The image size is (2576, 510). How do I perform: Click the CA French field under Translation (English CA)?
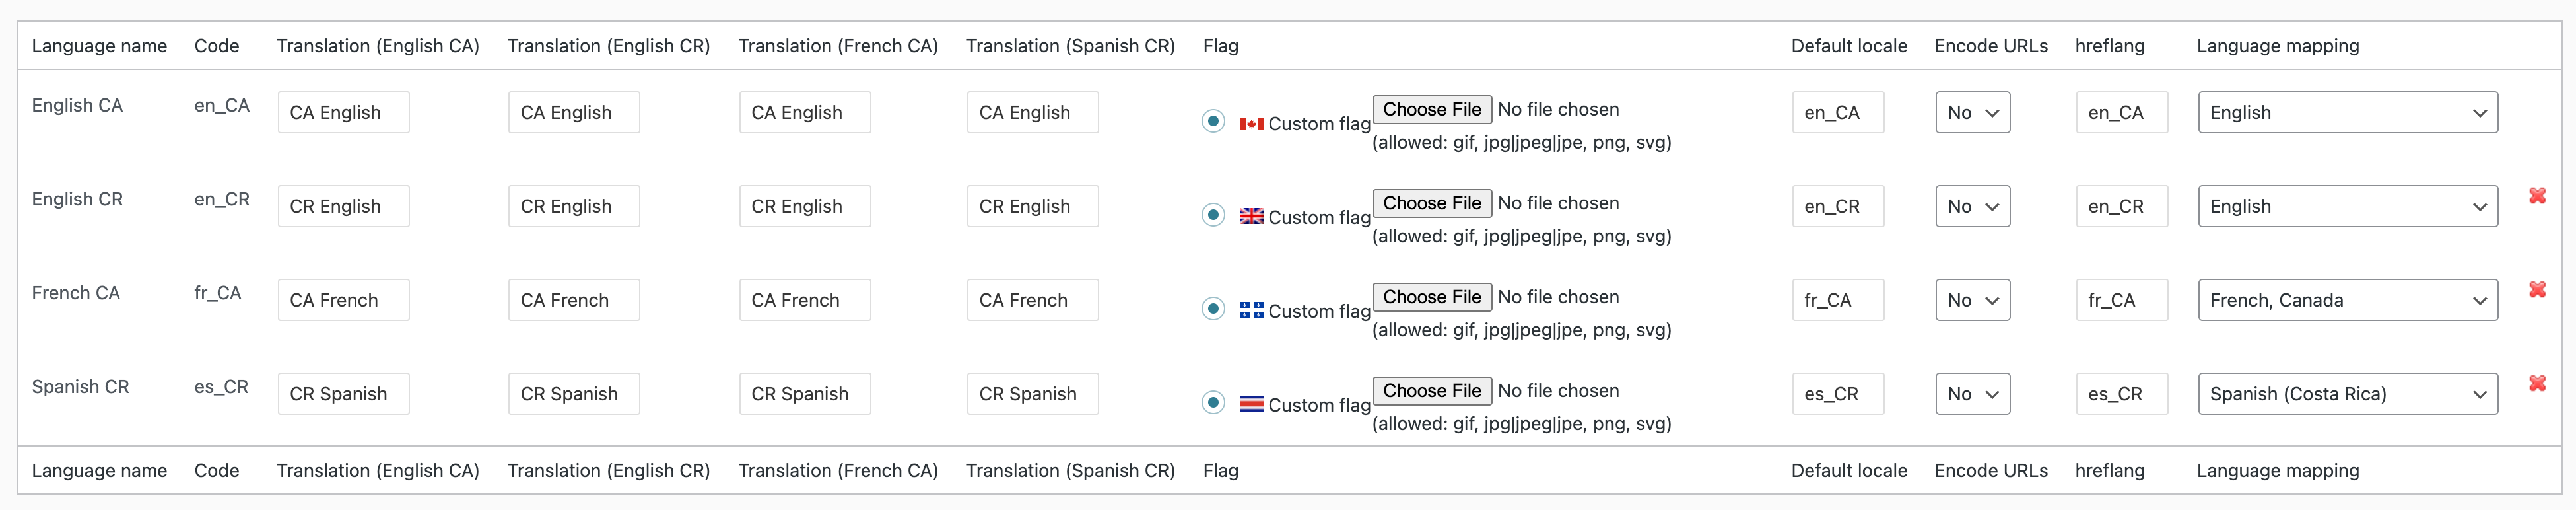[x=343, y=300]
